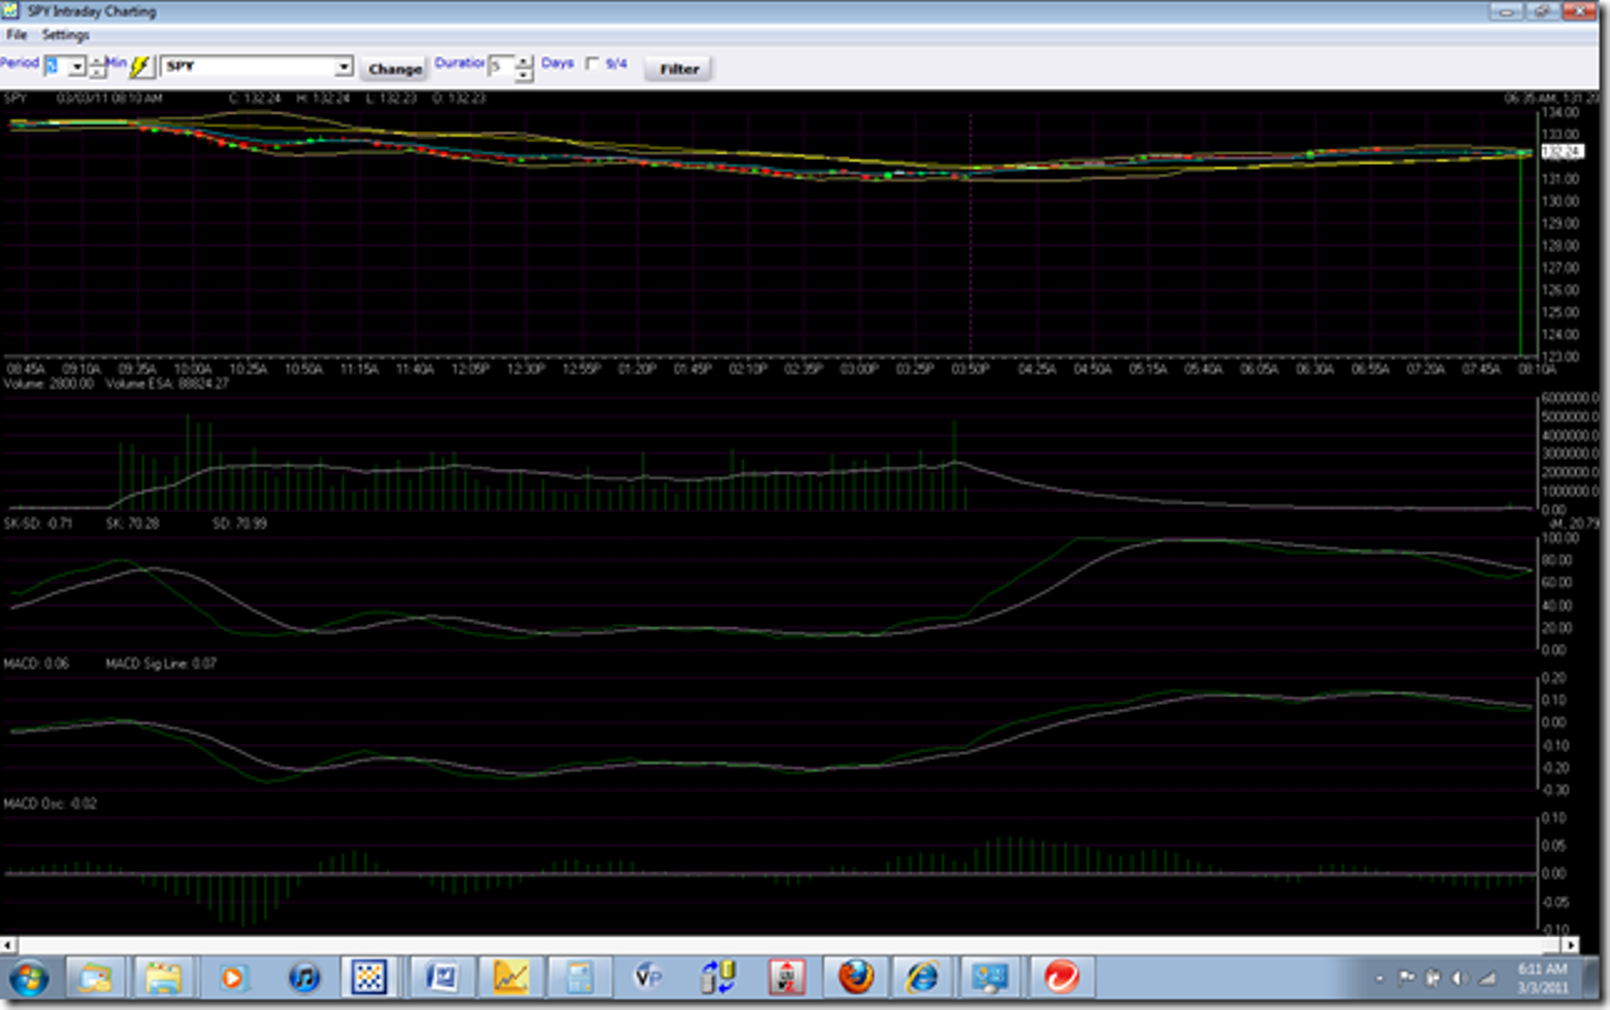Click the Change button
Image resolution: width=1610 pixels, height=1010 pixels.
395,69
